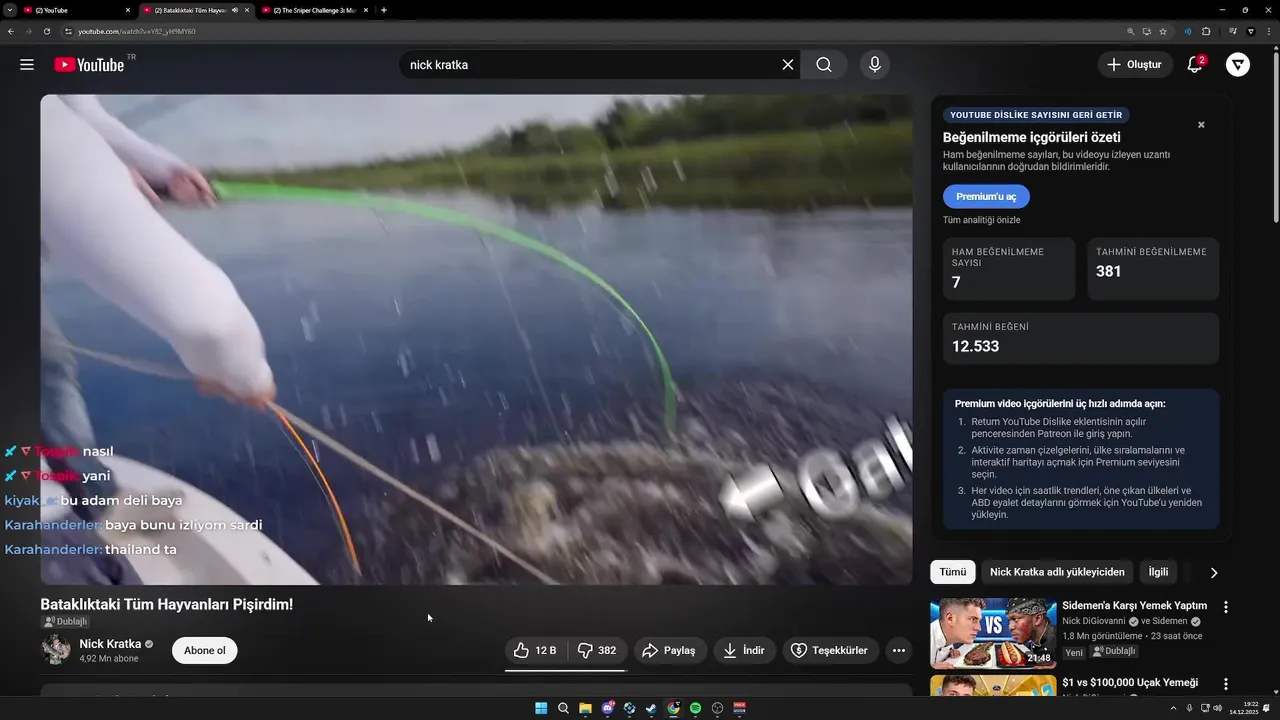The height and width of the screenshot is (720, 1280).
Task: Share the video with Paylaş
Action: (669, 651)
